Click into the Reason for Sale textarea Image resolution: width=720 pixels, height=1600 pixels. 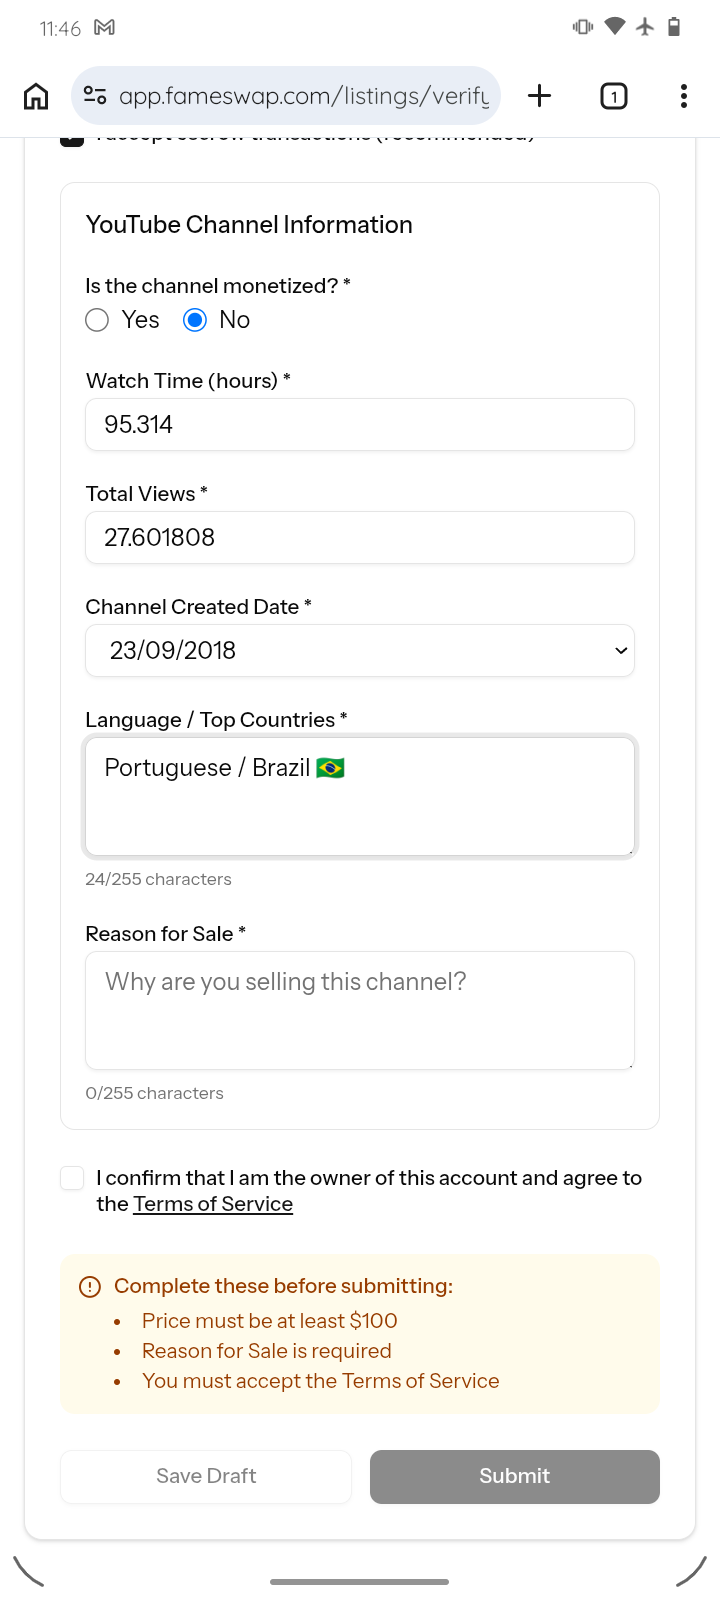[360, 1011]
